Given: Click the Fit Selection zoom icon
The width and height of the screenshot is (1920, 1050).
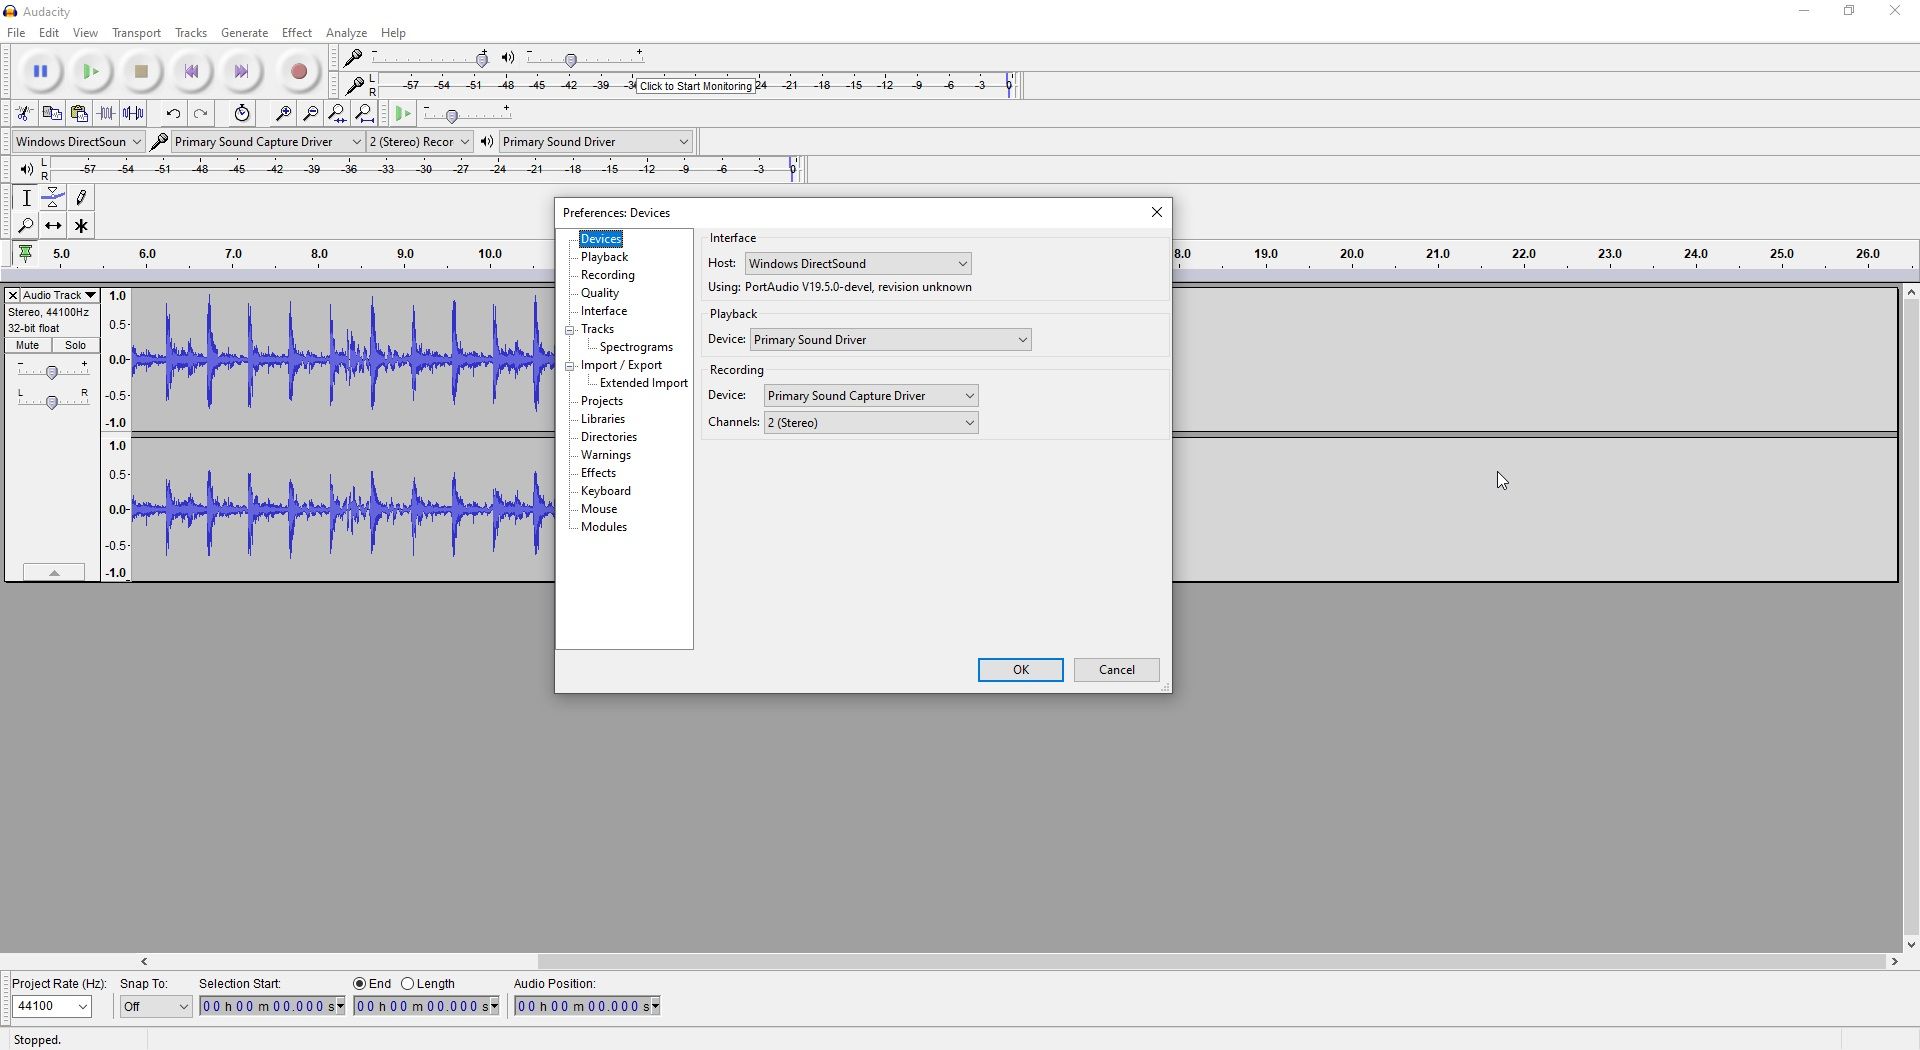Looking at the screenshot, I should click(x=338, y=114).
